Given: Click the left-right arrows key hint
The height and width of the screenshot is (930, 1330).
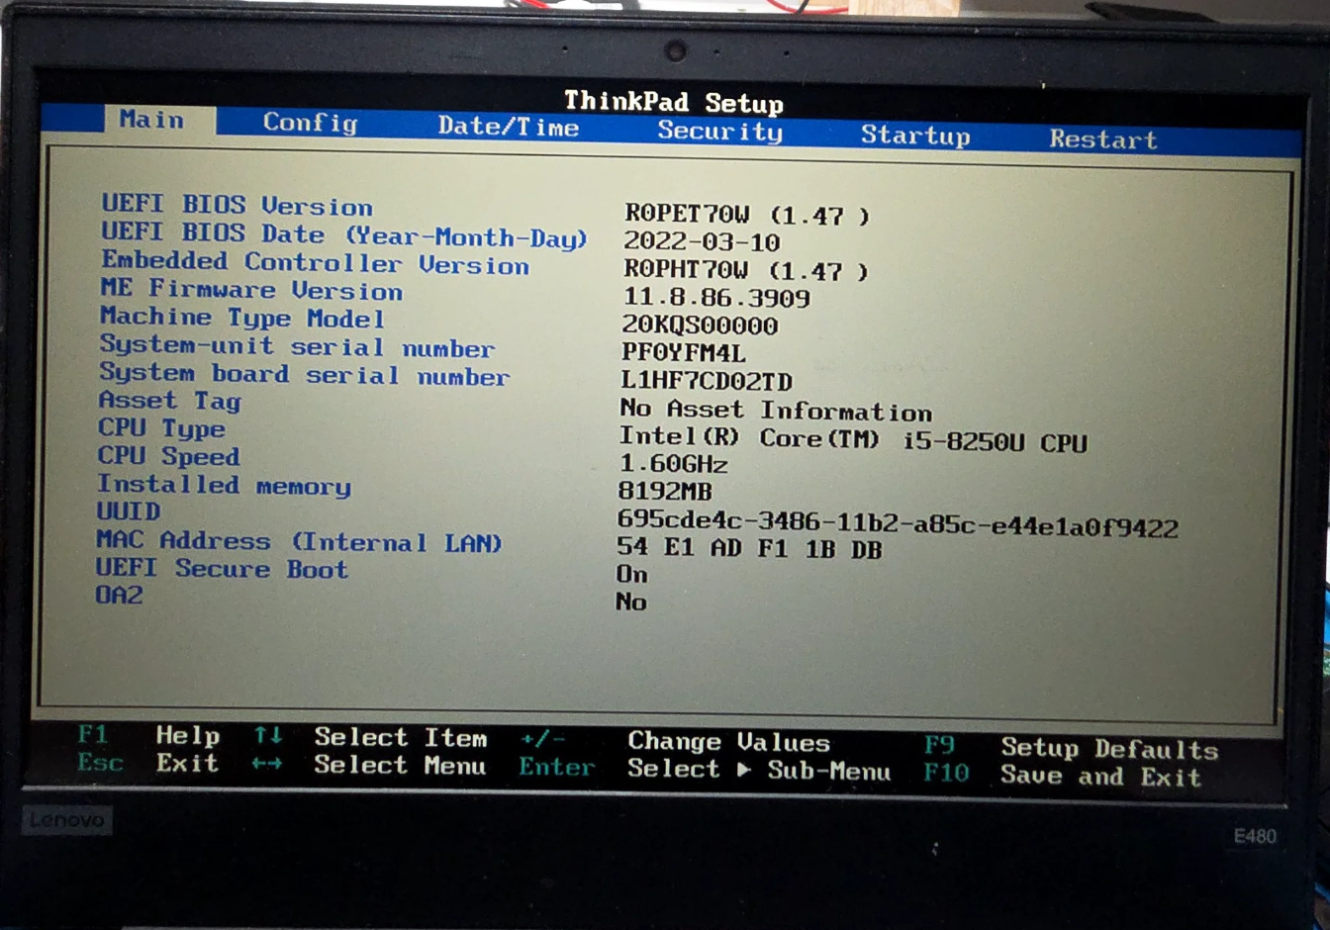Looking at the screenshot, I should pyautogui.click(x=266, y=764).
